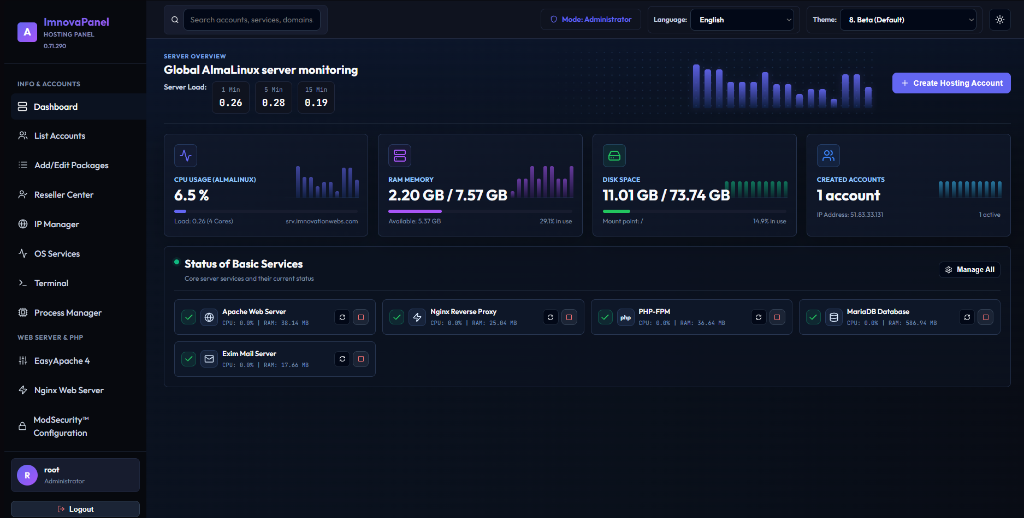Click the "Mount point: /" text
Screen dimensions: 1024x518
(x=623, y=221)
